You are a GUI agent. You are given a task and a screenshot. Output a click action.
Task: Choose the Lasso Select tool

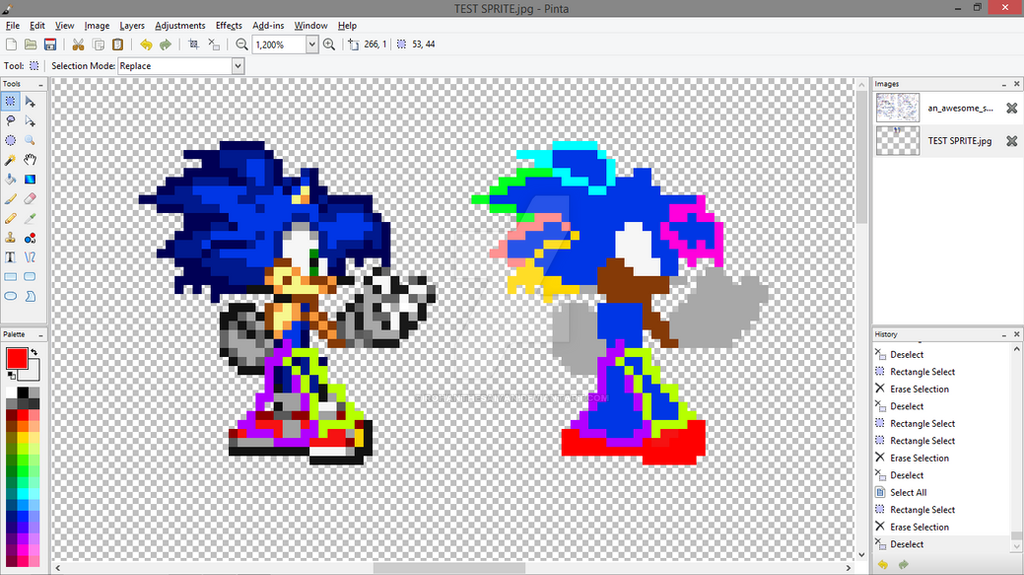10,121
